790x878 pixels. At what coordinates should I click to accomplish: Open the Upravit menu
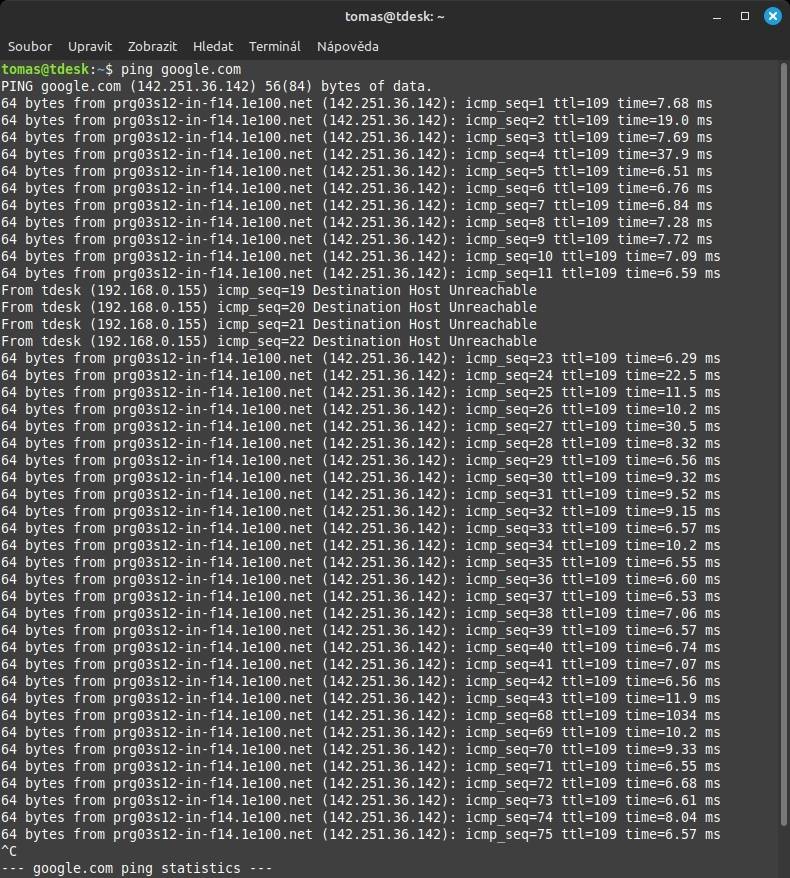(90, 46)
